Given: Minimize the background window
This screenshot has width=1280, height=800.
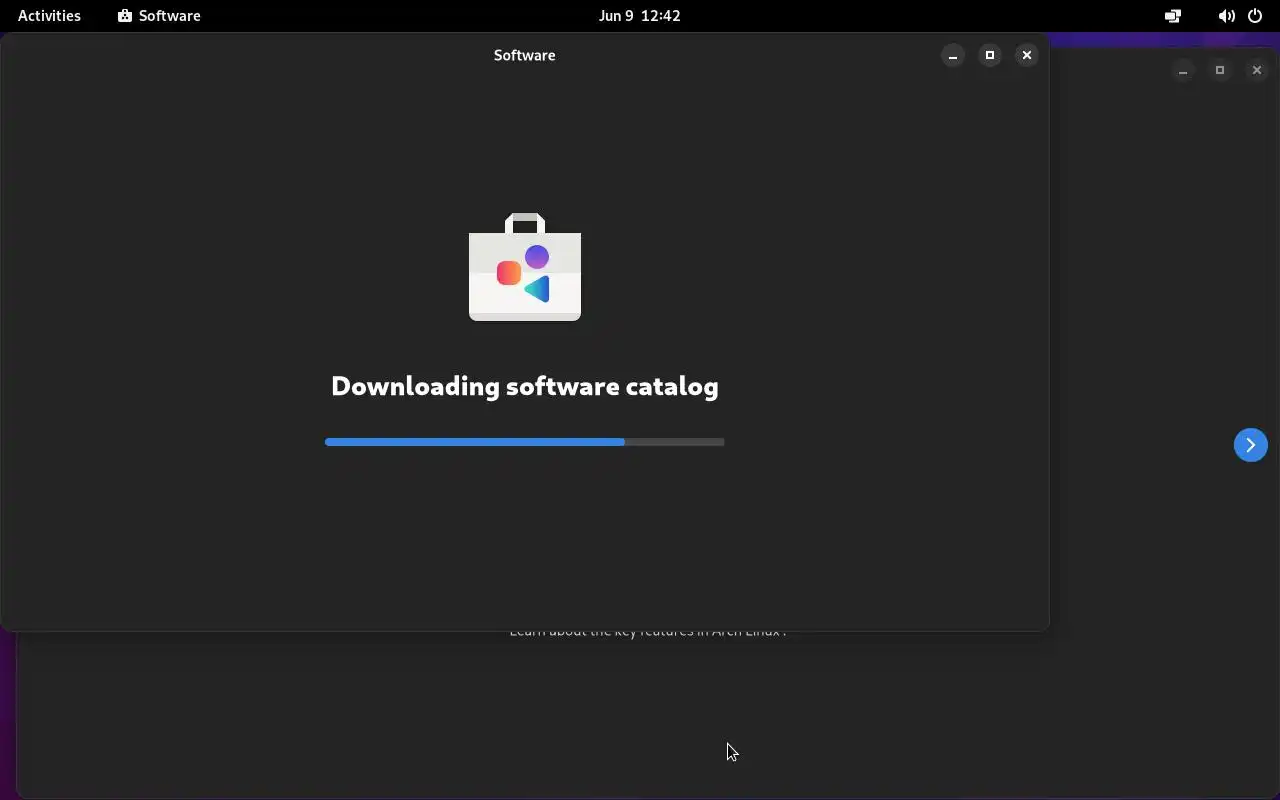Looking at the screenshot, I should pos(1183,70).
